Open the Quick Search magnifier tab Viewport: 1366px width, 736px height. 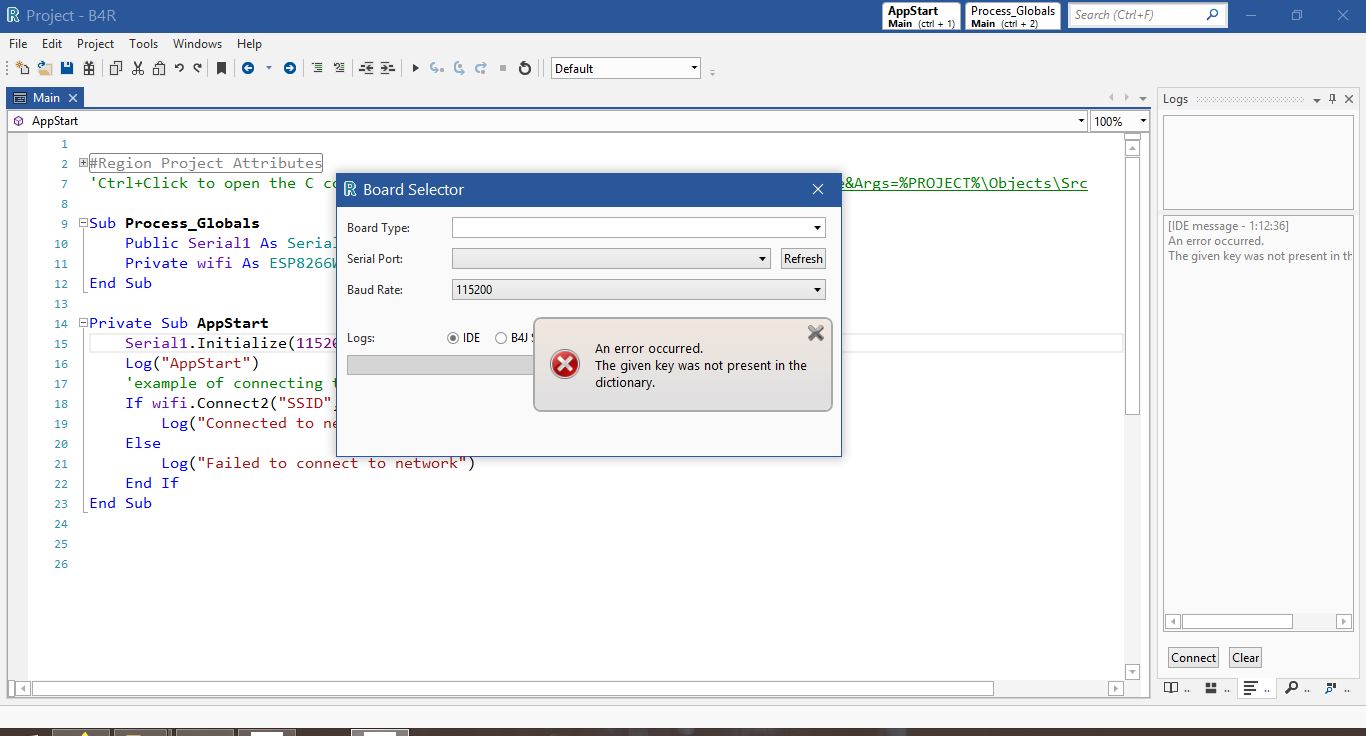(1294, 688)
